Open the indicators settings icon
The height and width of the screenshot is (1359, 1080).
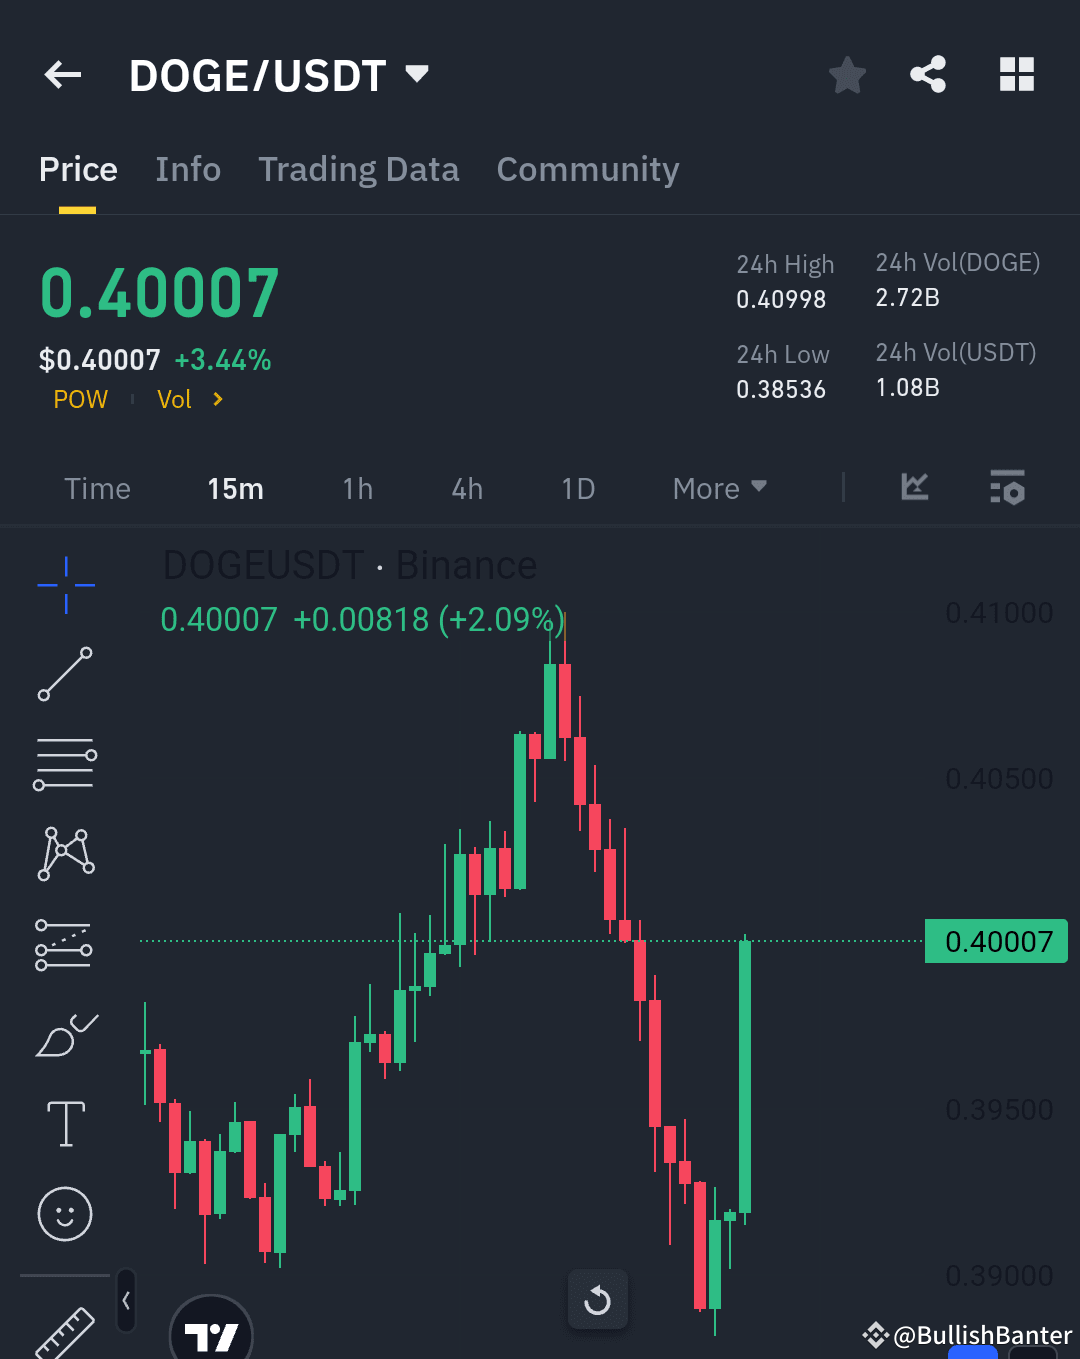click(x=1008, y=489)
